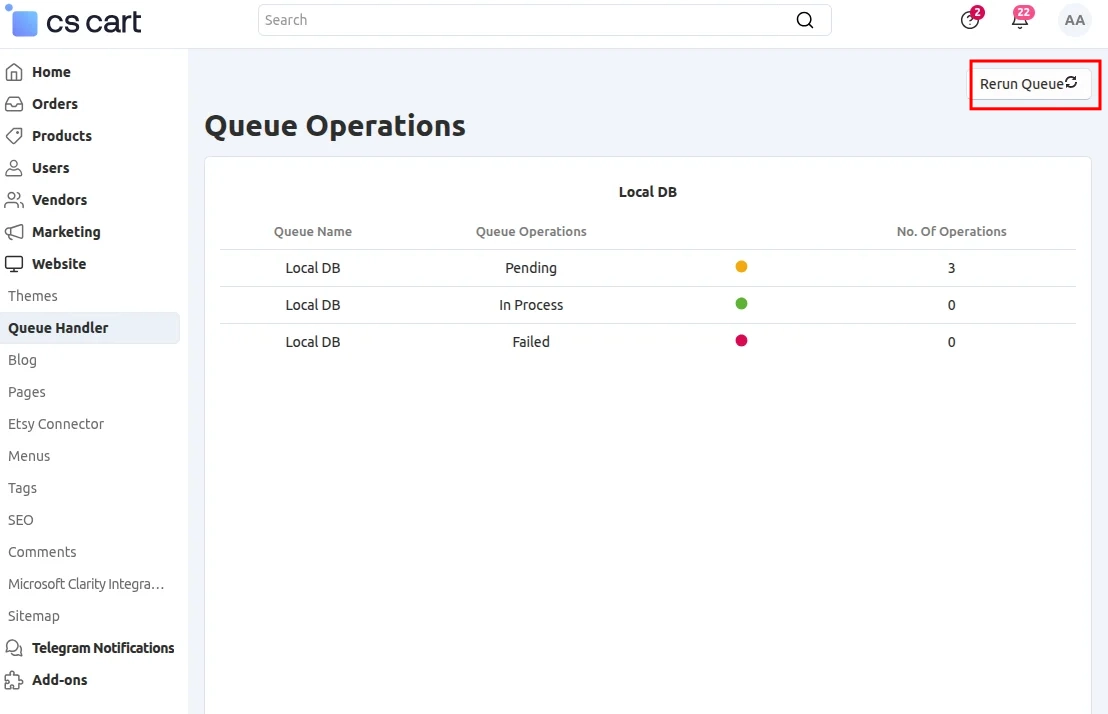This screenshot has height=714, width=1108.
Task: Open the SEO link
Action: (x=20, y=520)
